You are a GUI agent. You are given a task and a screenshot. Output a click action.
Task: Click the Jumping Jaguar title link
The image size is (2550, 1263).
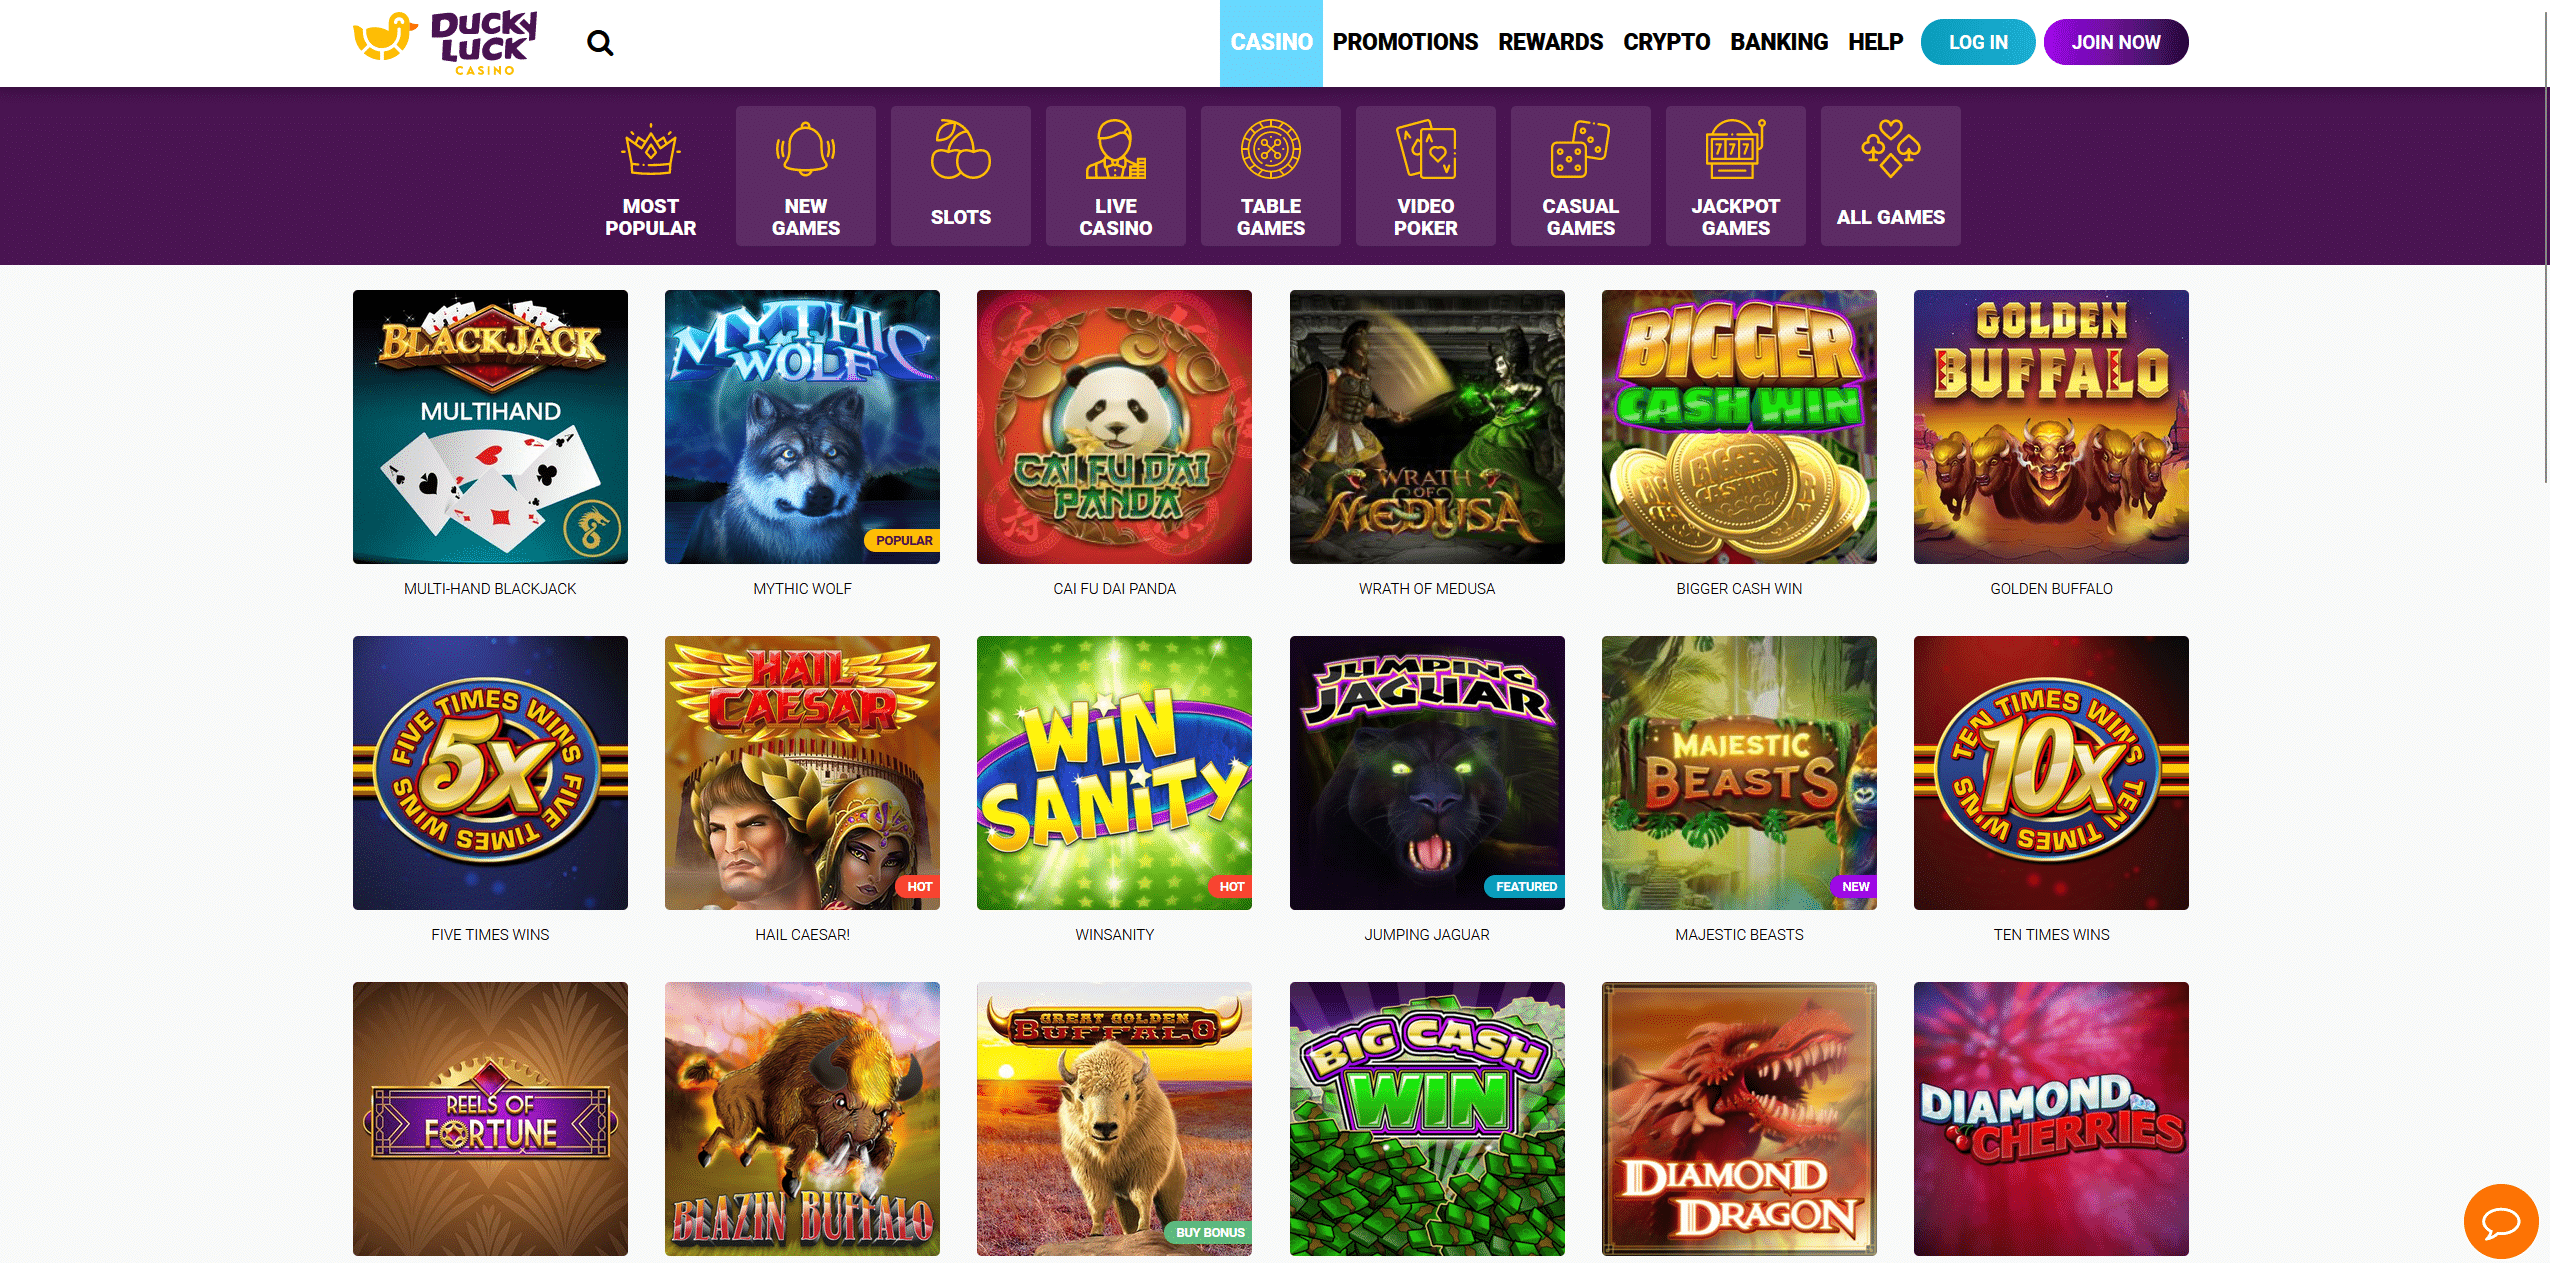(x=1427, y=934)
